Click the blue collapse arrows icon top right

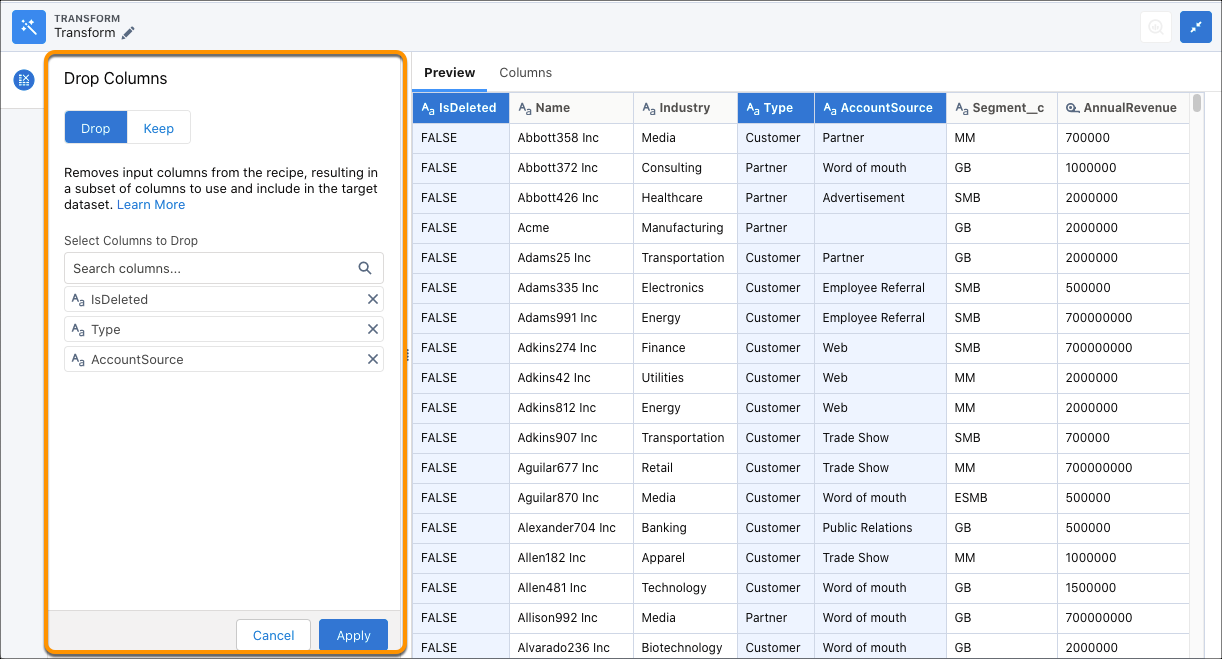tap(1196, 27)
